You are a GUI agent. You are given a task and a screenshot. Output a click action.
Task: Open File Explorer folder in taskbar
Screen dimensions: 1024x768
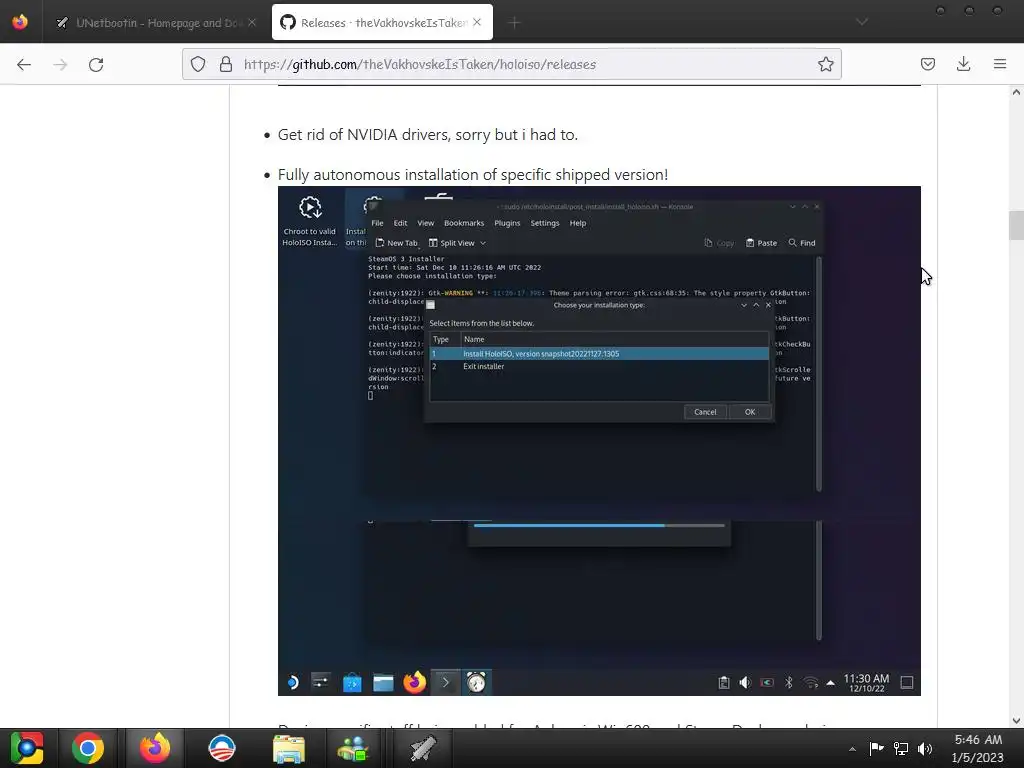click(288, 748)
